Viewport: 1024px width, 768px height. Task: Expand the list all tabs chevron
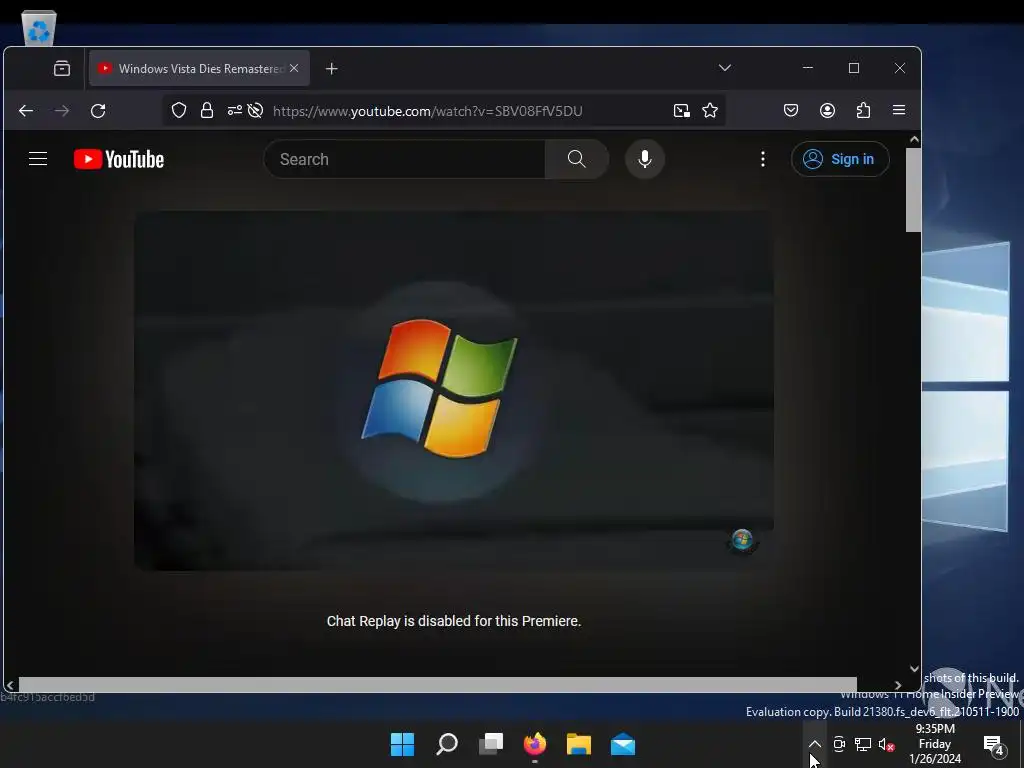click(x=724, y=68)
